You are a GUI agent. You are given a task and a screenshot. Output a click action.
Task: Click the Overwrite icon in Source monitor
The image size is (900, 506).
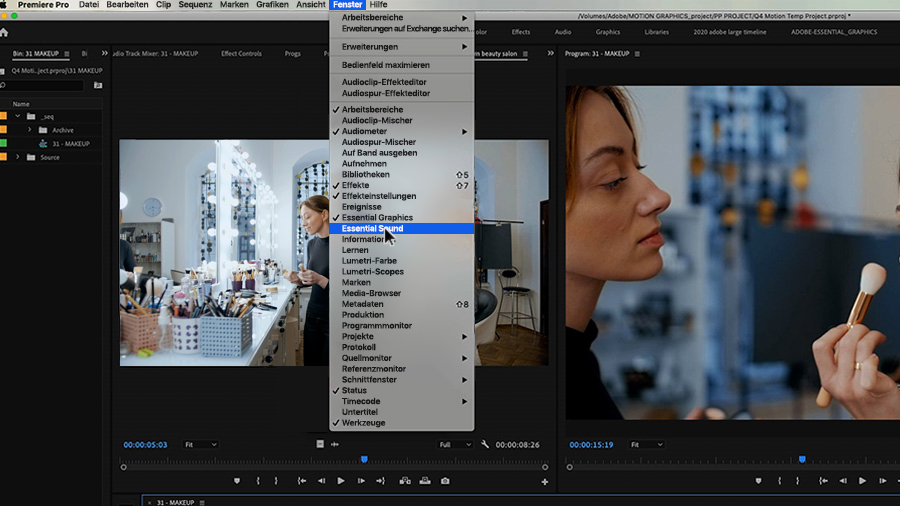point(425,481)
